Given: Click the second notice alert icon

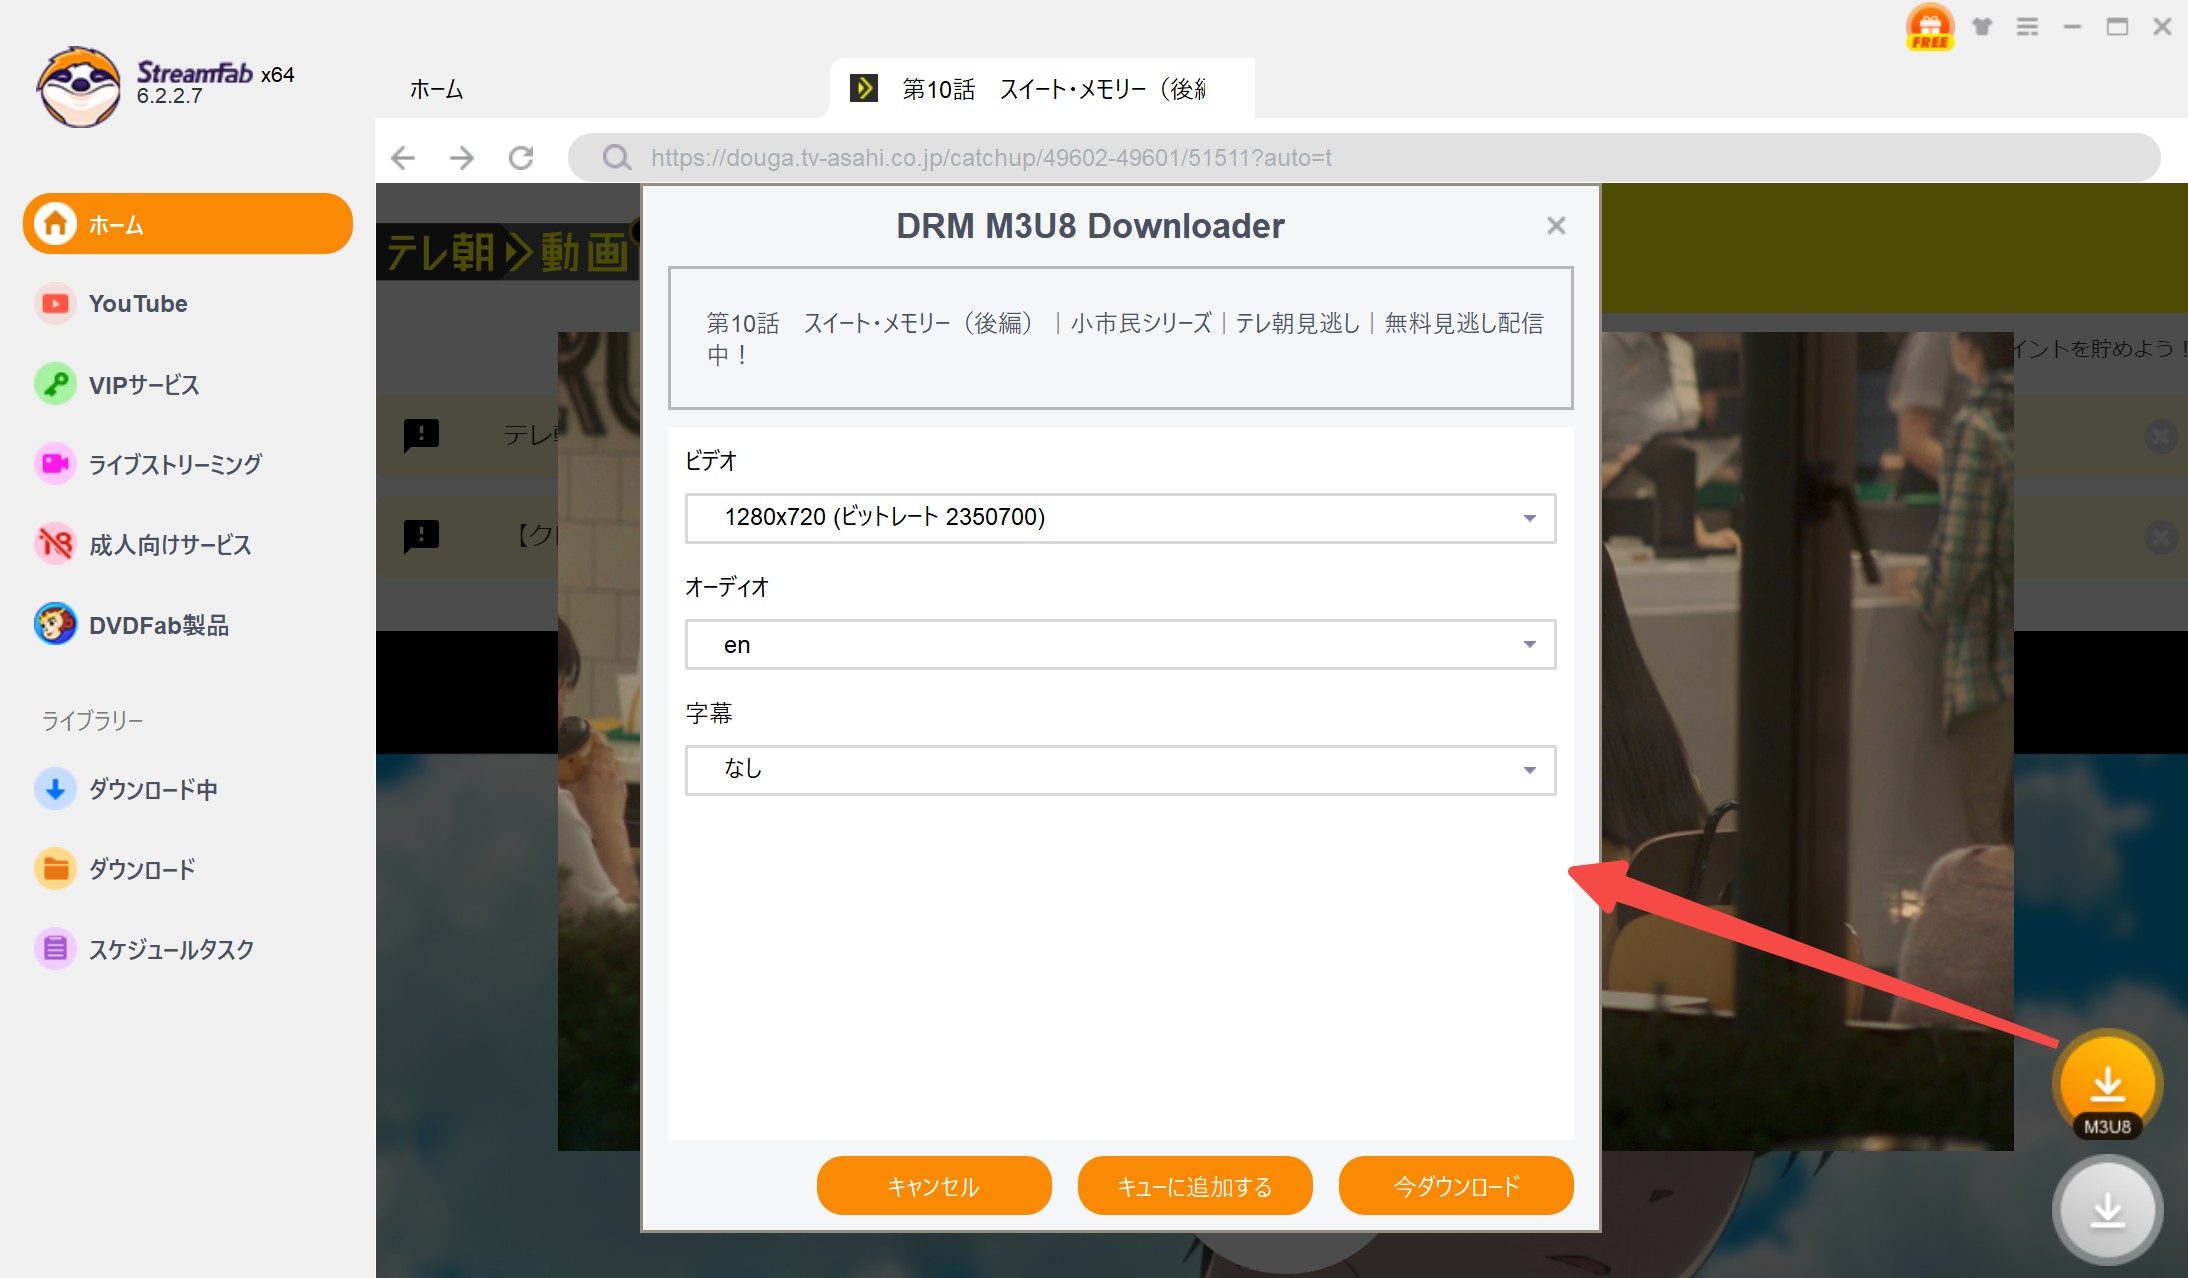Looking at the screenshot, I should click(x=421, y=535).
